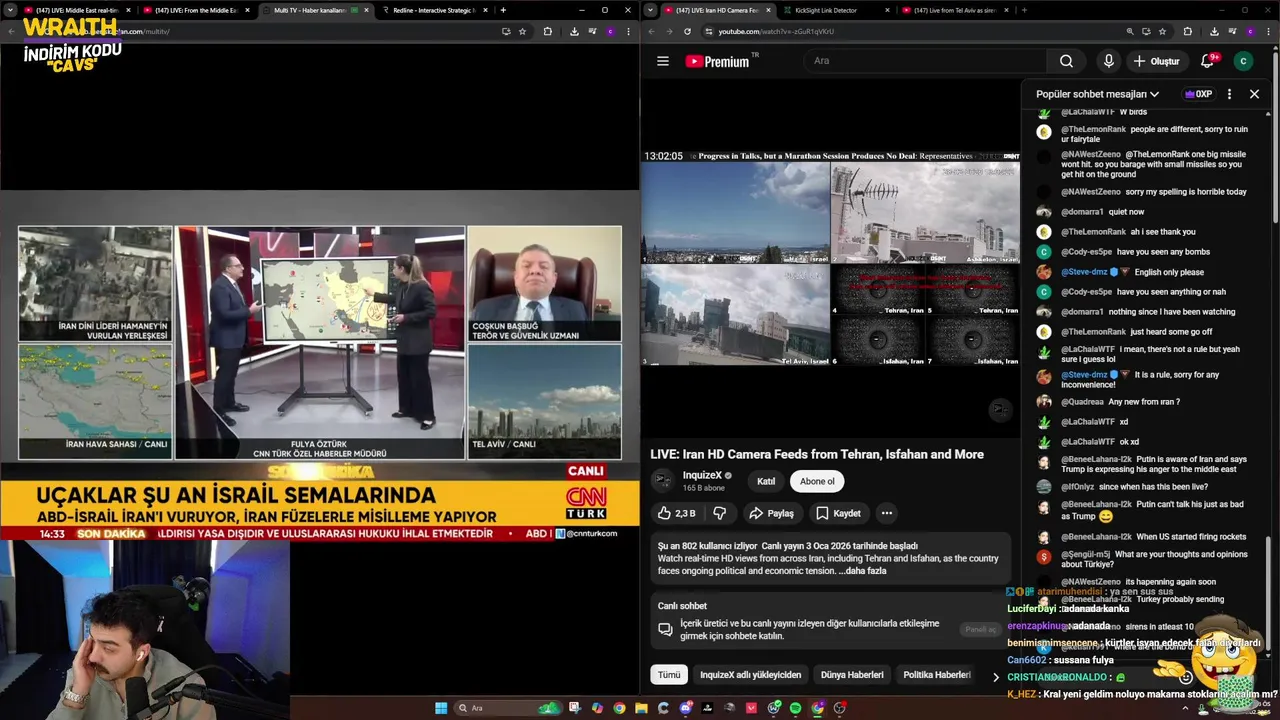Dislike the Iran HD Camera Feeds video
Image resolution: width=1280 pixels, height=720 pixels.
[x=719, y=513]
